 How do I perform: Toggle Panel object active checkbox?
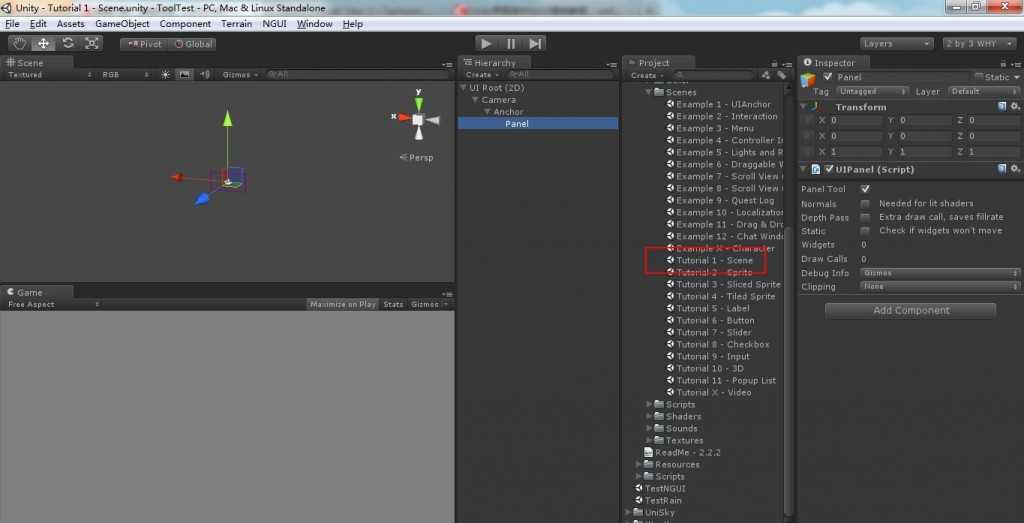point(828,77)
